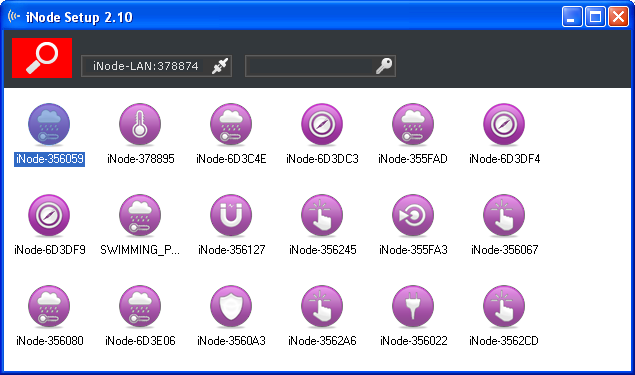Image resolution: width=635 pixels, height=375 pixels.
Task: Click the iNode-LAN:378874 address field
Action: pos(156,66)
